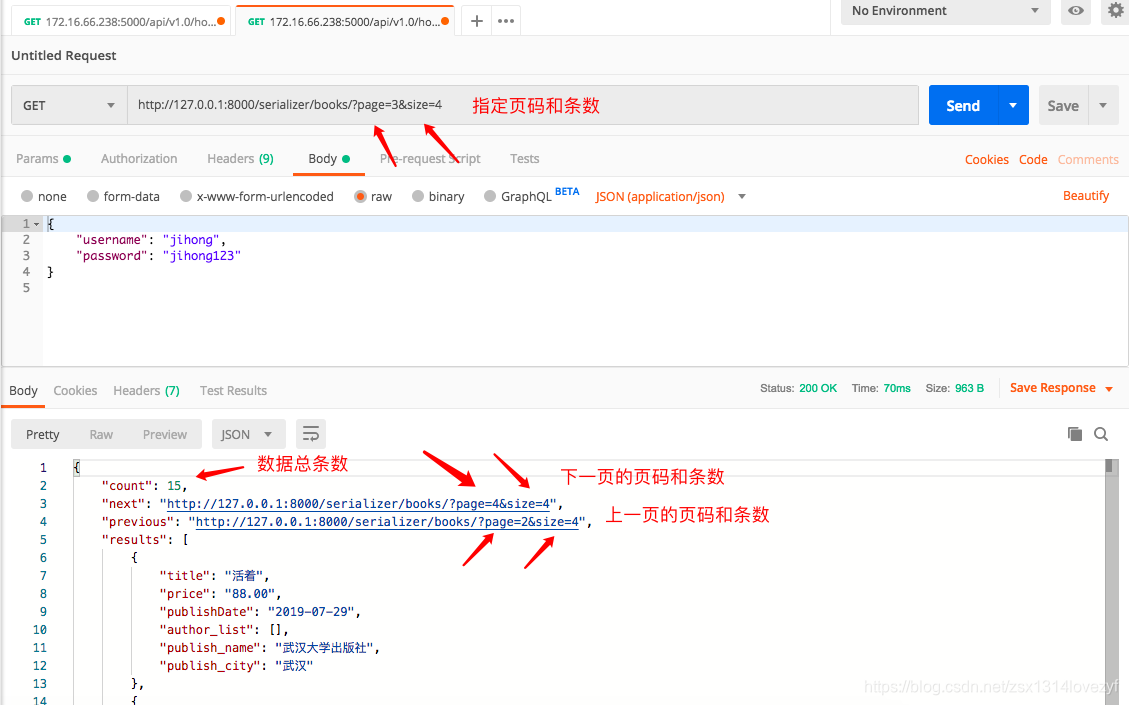Open the Cookies link near Code

click(986, 159)
